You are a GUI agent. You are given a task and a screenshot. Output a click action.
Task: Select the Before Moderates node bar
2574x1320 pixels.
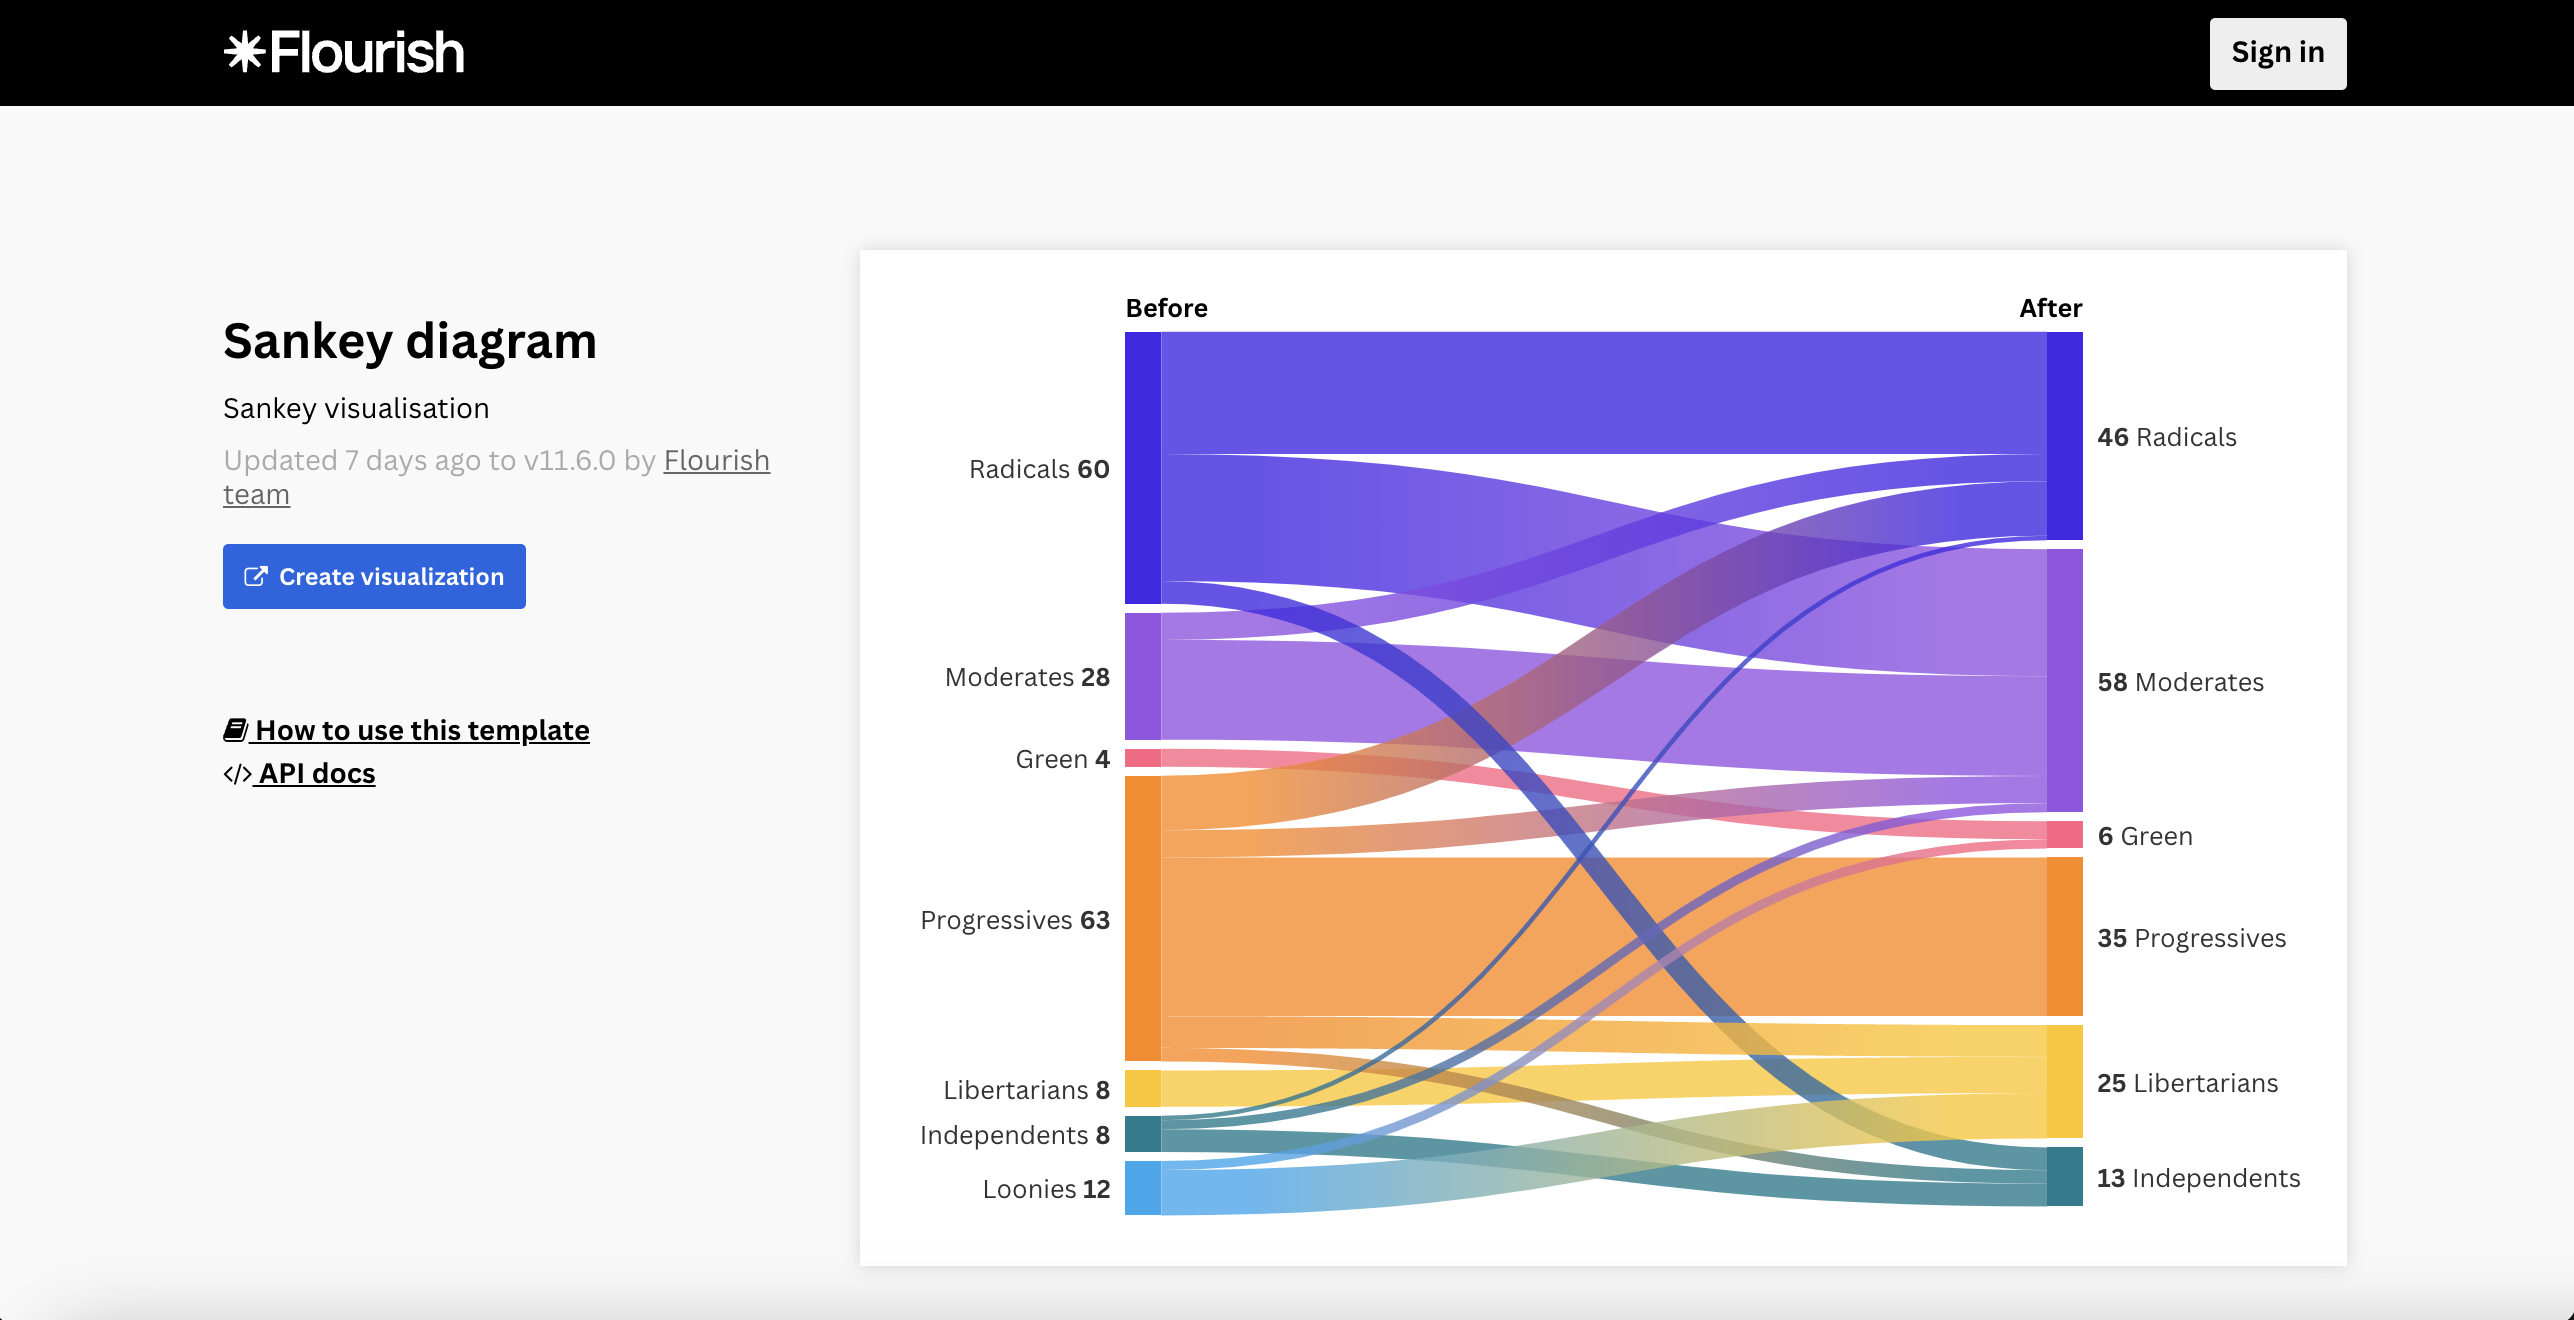pos(1142,676)
